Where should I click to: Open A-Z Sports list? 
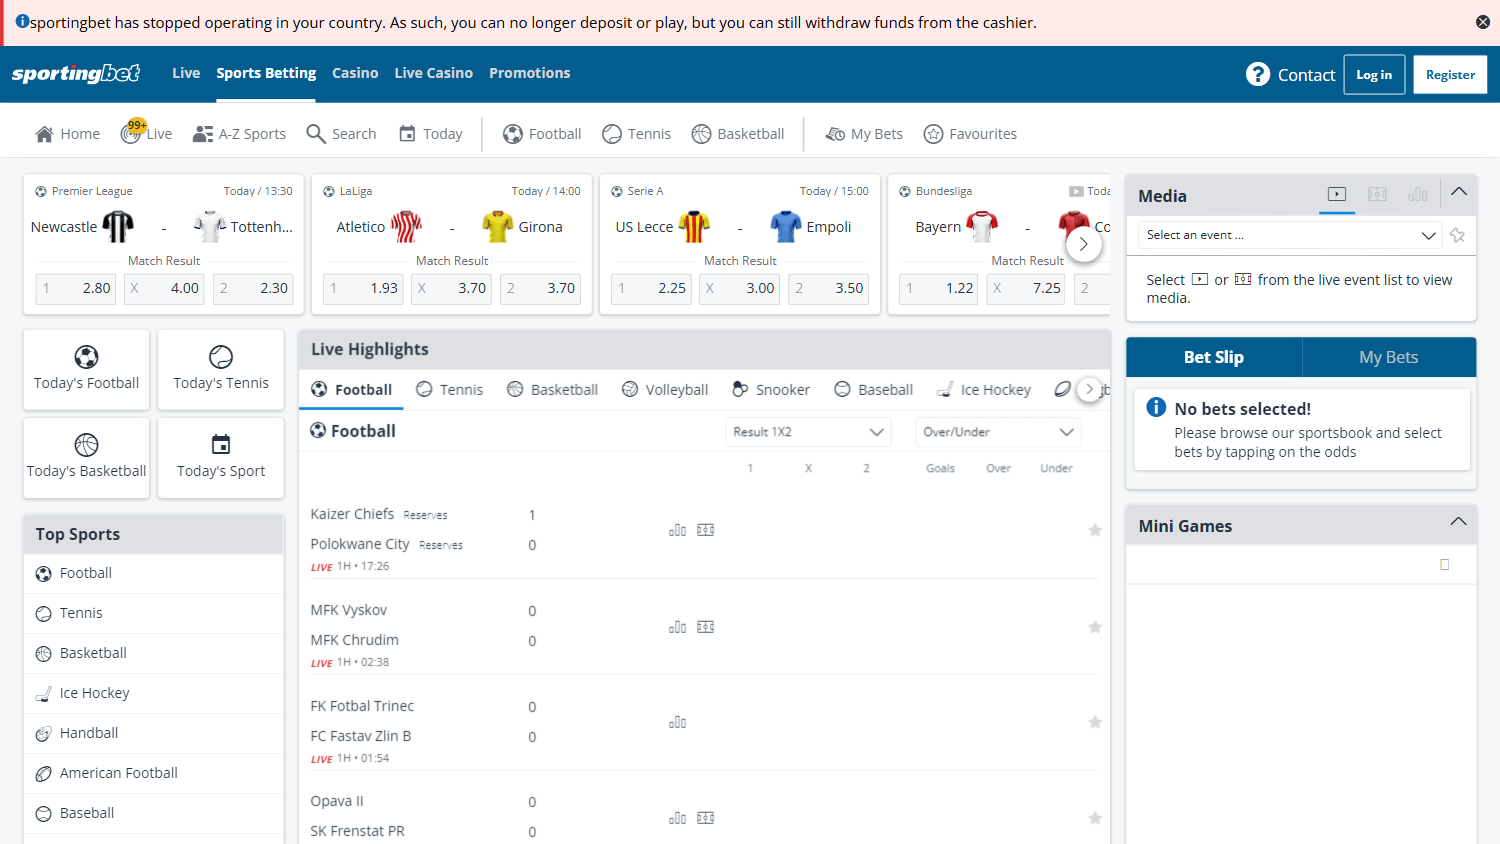pyautogui.click(x=239, y=134)
